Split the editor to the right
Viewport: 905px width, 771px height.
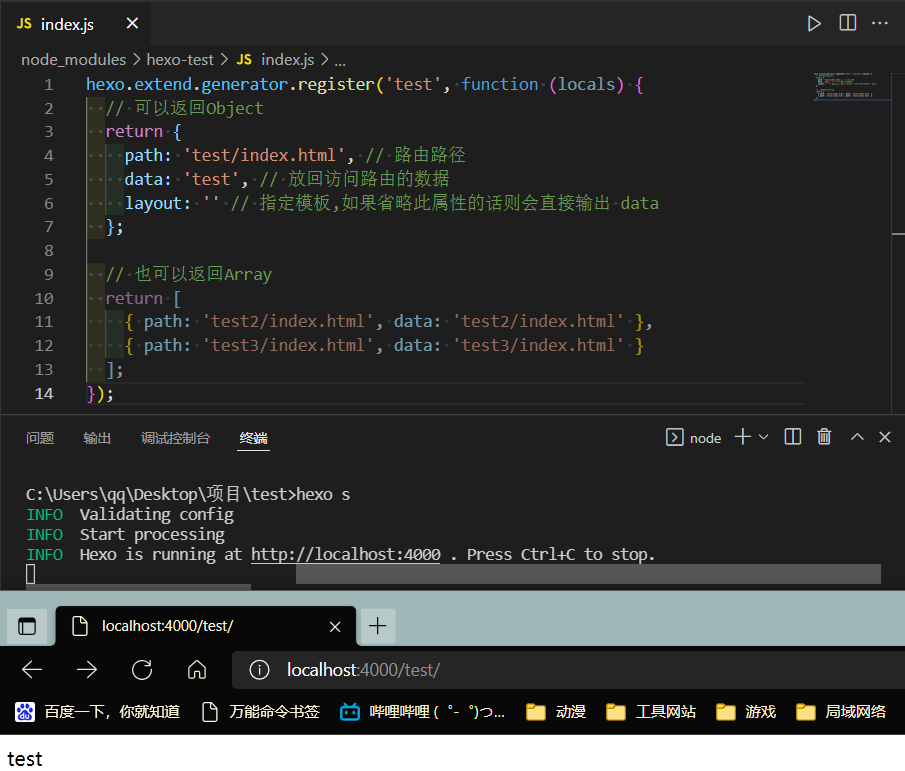pos(847,23)
